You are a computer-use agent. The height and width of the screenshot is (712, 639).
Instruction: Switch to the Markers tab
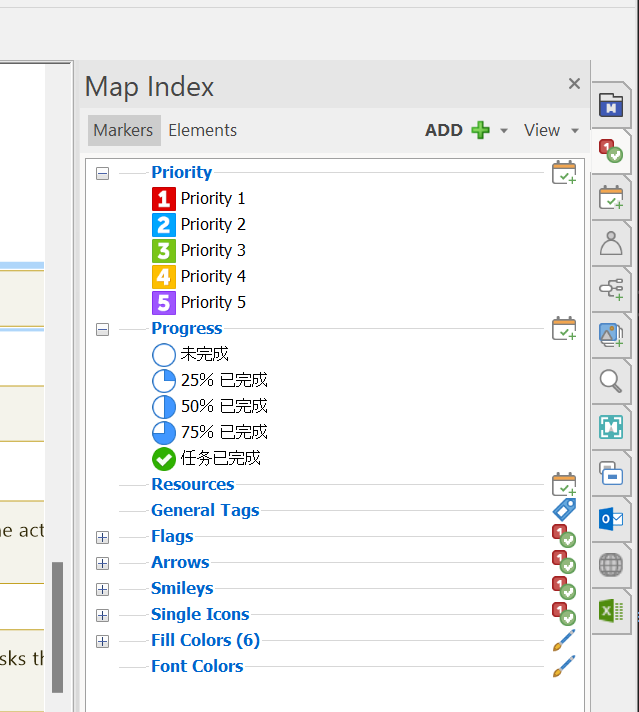pos(123,130)
